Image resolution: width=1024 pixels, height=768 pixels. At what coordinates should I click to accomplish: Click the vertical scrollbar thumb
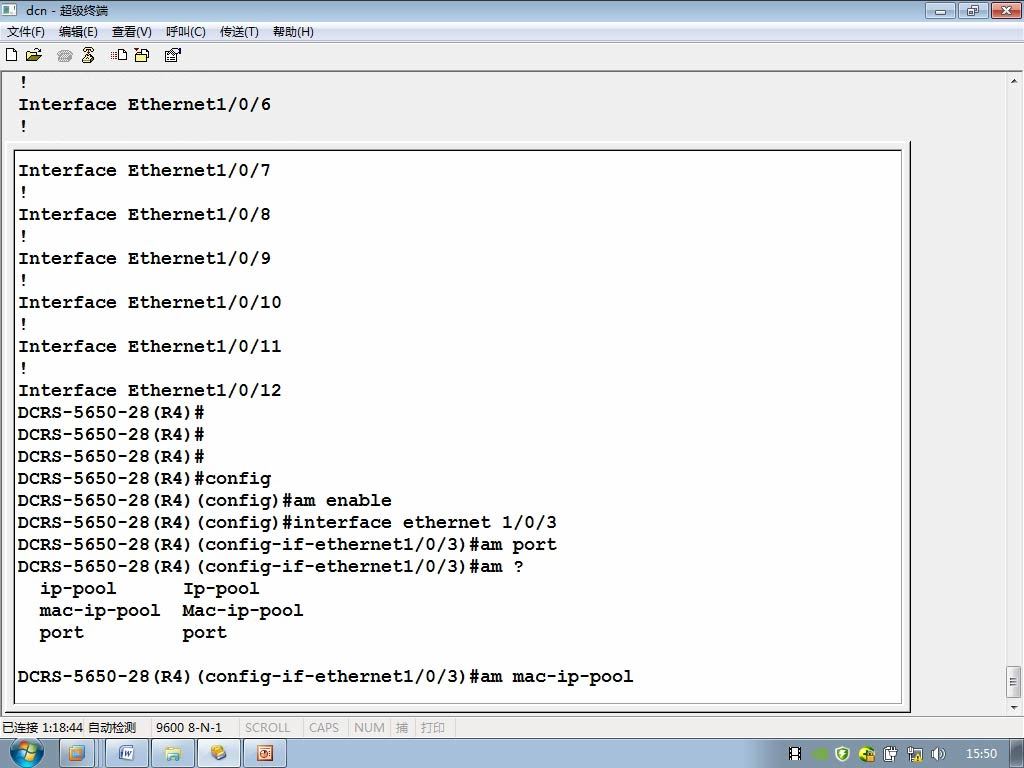1014,682
